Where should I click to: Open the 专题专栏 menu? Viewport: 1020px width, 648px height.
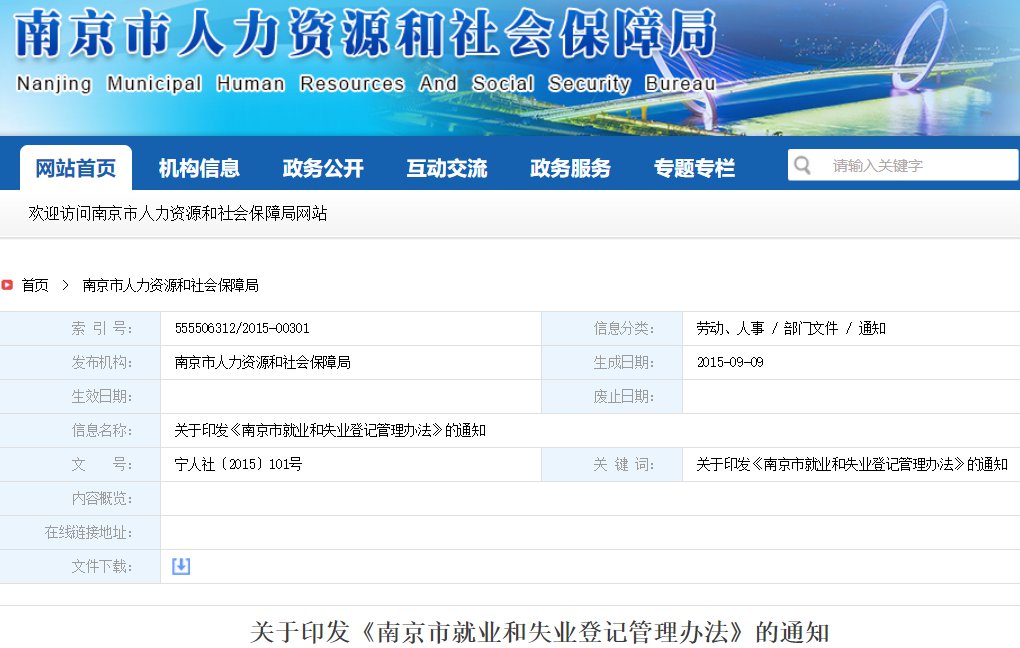pyautogui.click(x=694, y=169)
